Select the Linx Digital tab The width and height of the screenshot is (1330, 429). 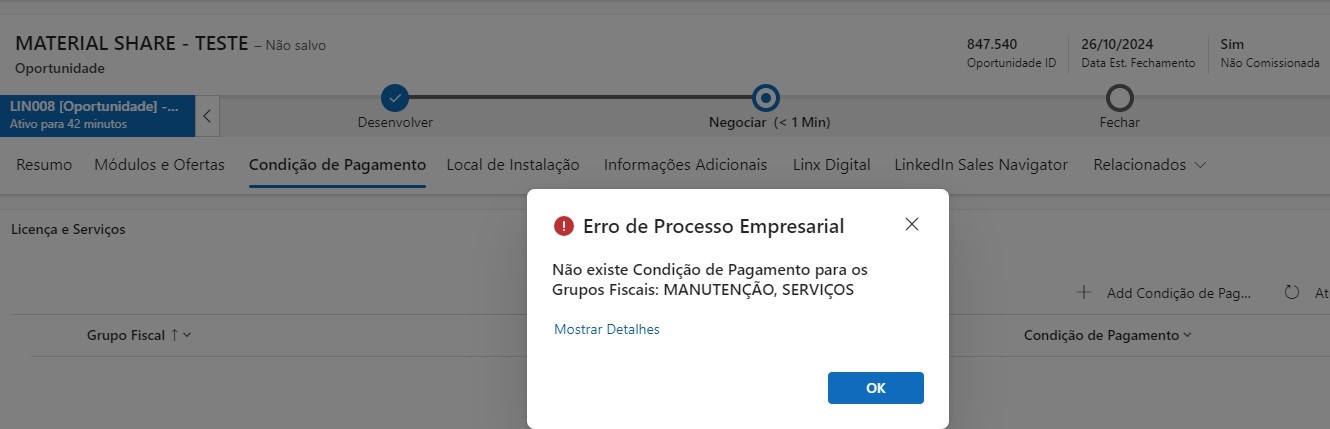pos(831,165)
